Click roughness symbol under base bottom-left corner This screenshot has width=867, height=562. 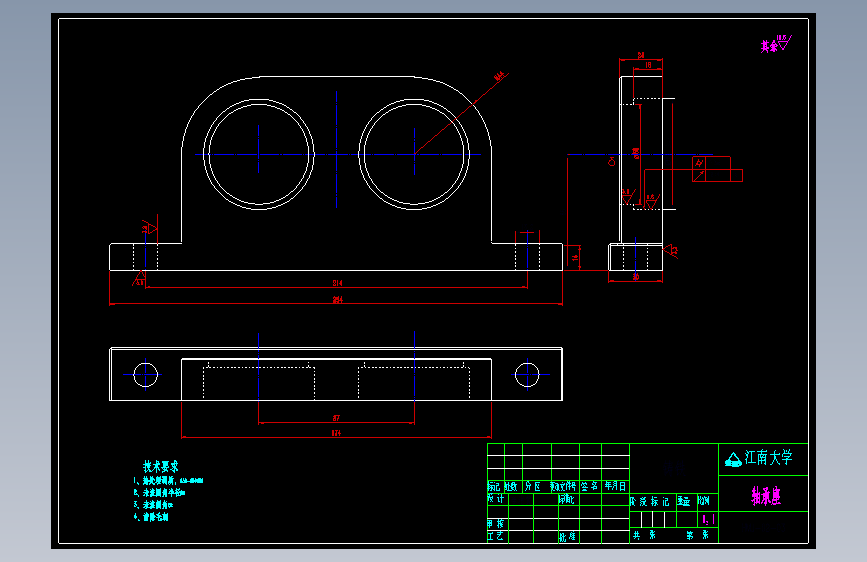coord(139,278)
